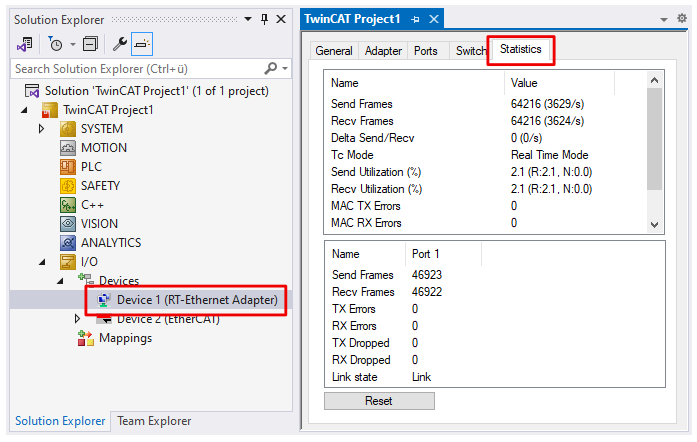The height and width of the screenshot is (442, 697).
Task: Click the SAFETY node icon
Action: [68, 186]
